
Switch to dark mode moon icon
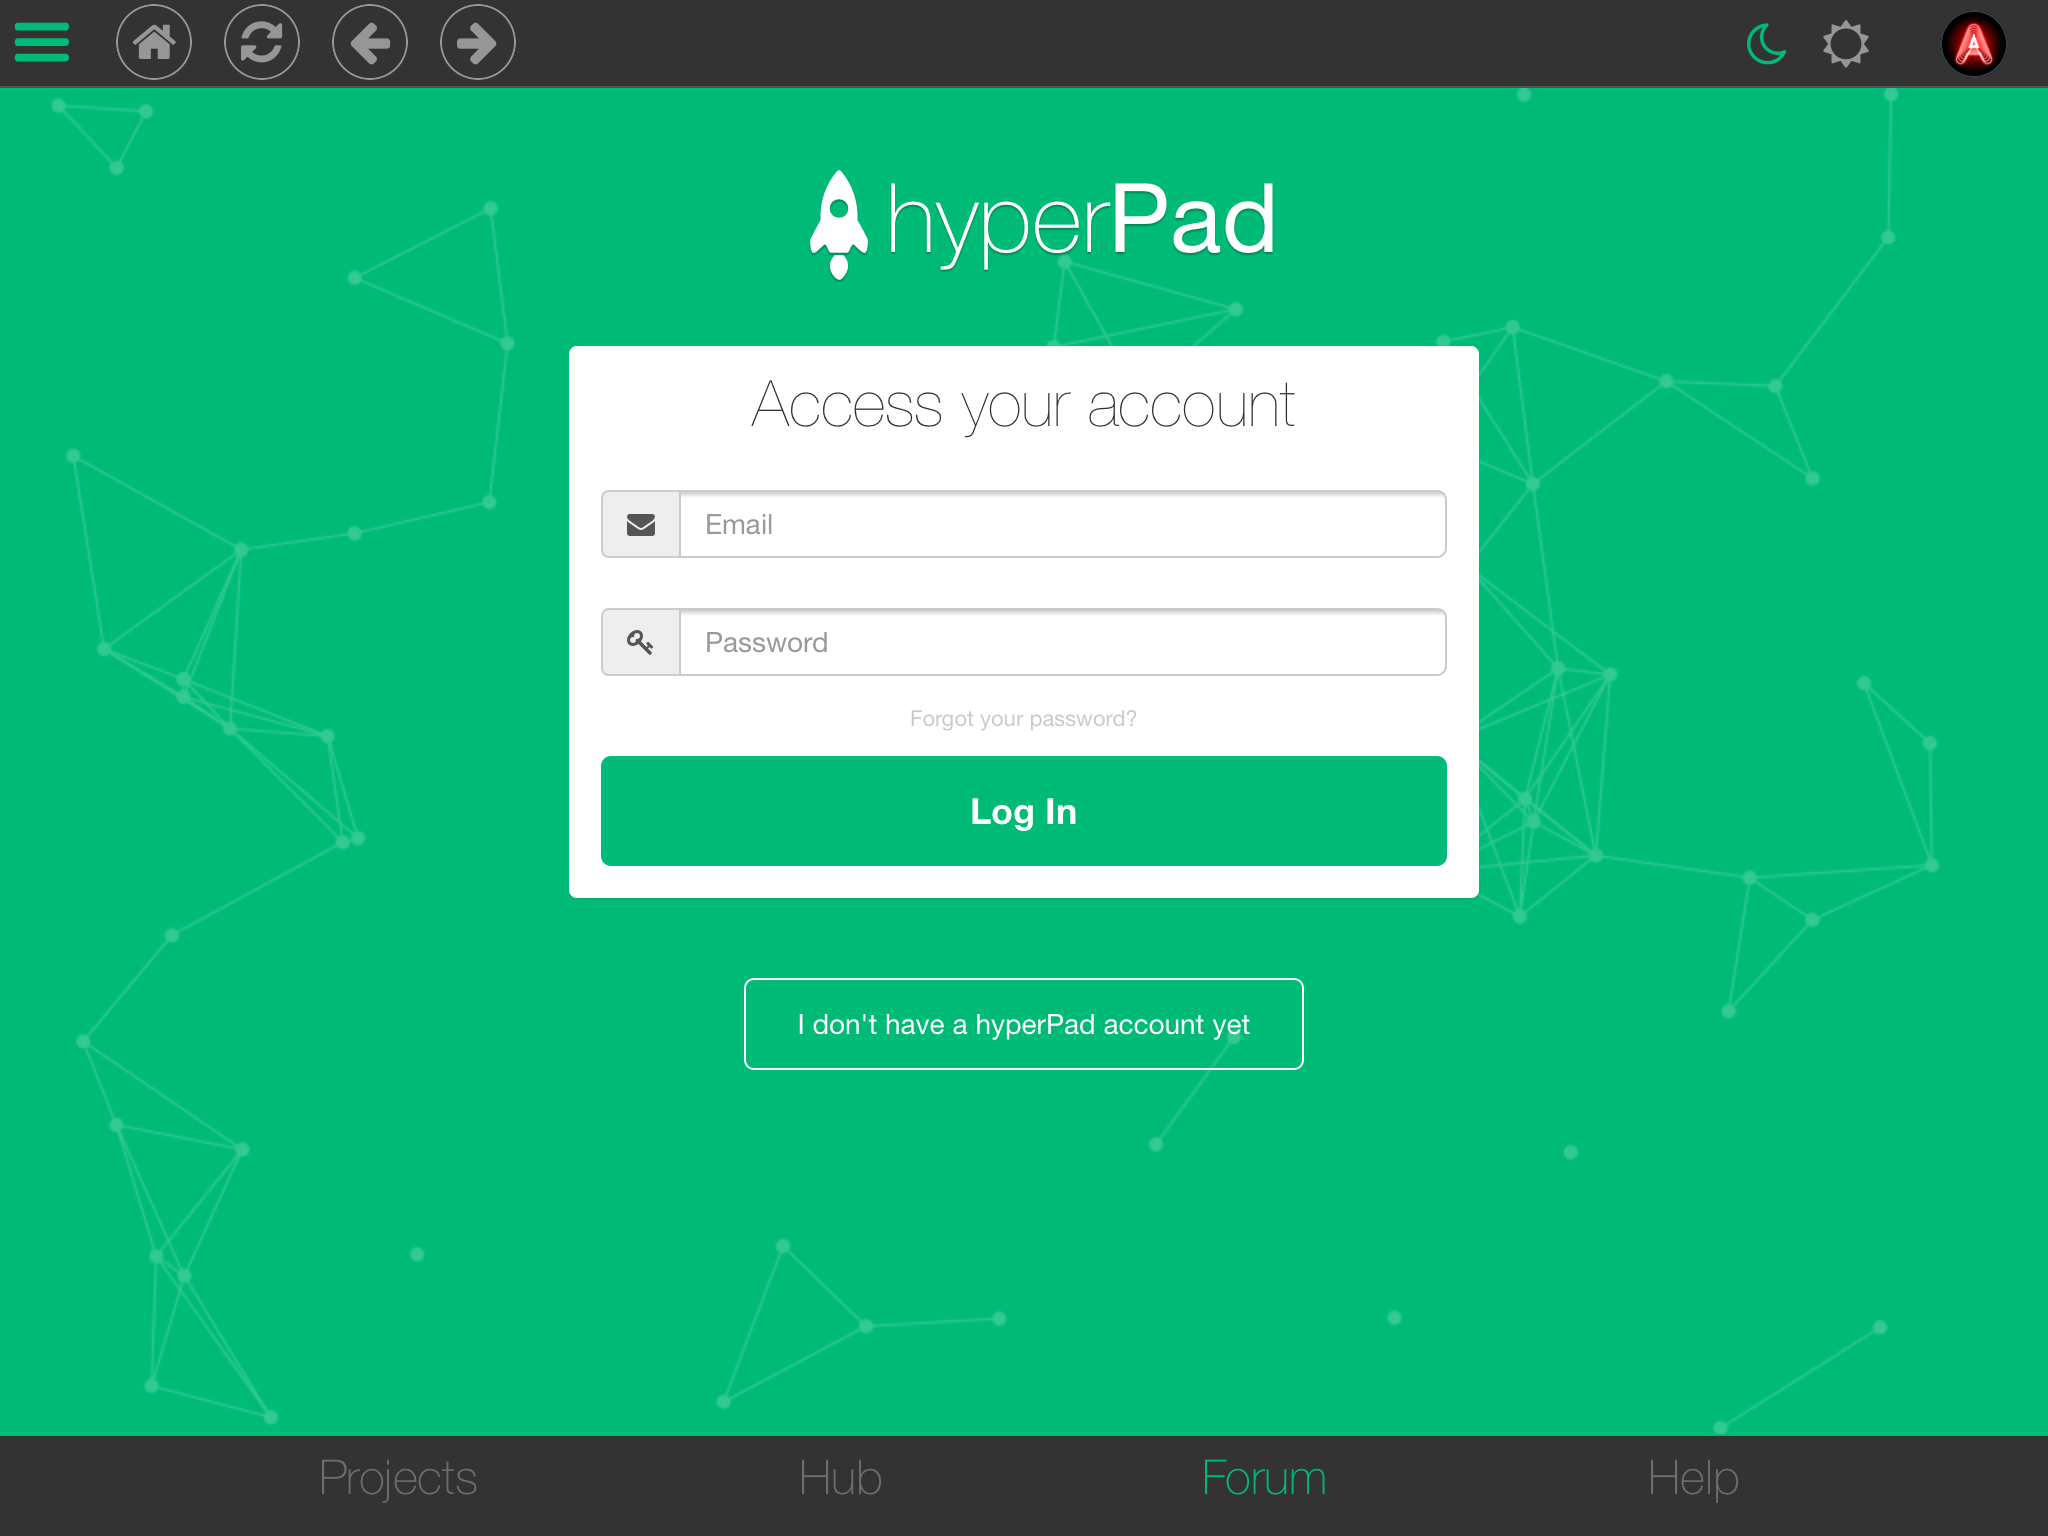1766,44
